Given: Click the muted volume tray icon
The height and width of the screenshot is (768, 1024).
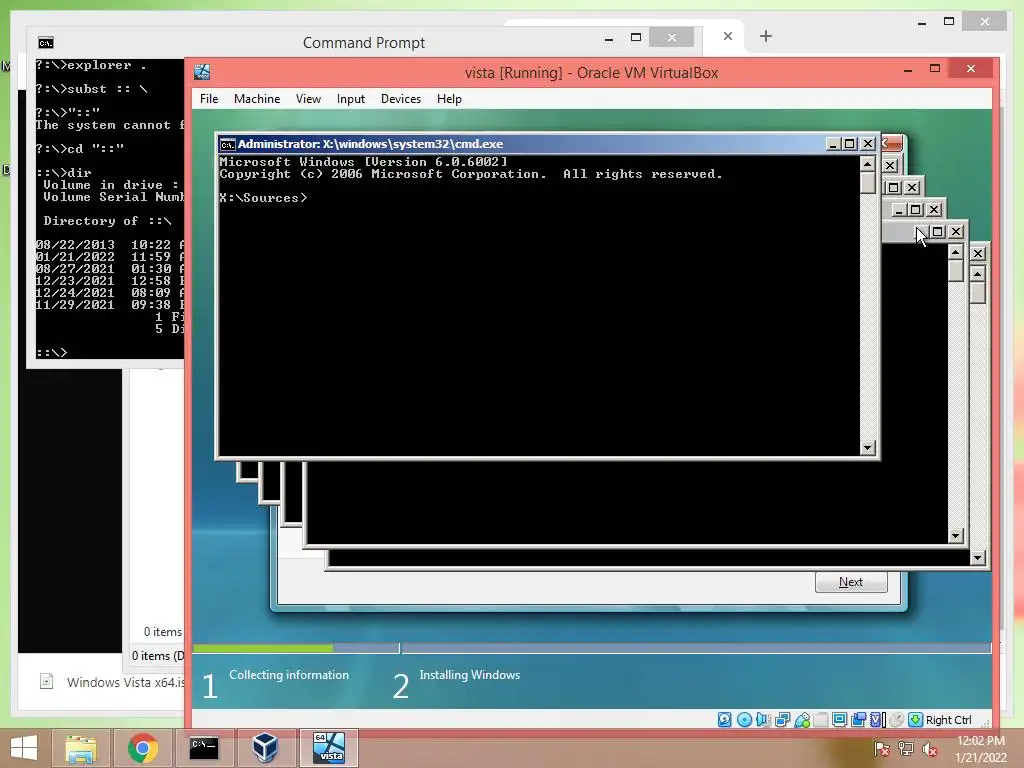Looking at the screenshot, I should point(929,749).
